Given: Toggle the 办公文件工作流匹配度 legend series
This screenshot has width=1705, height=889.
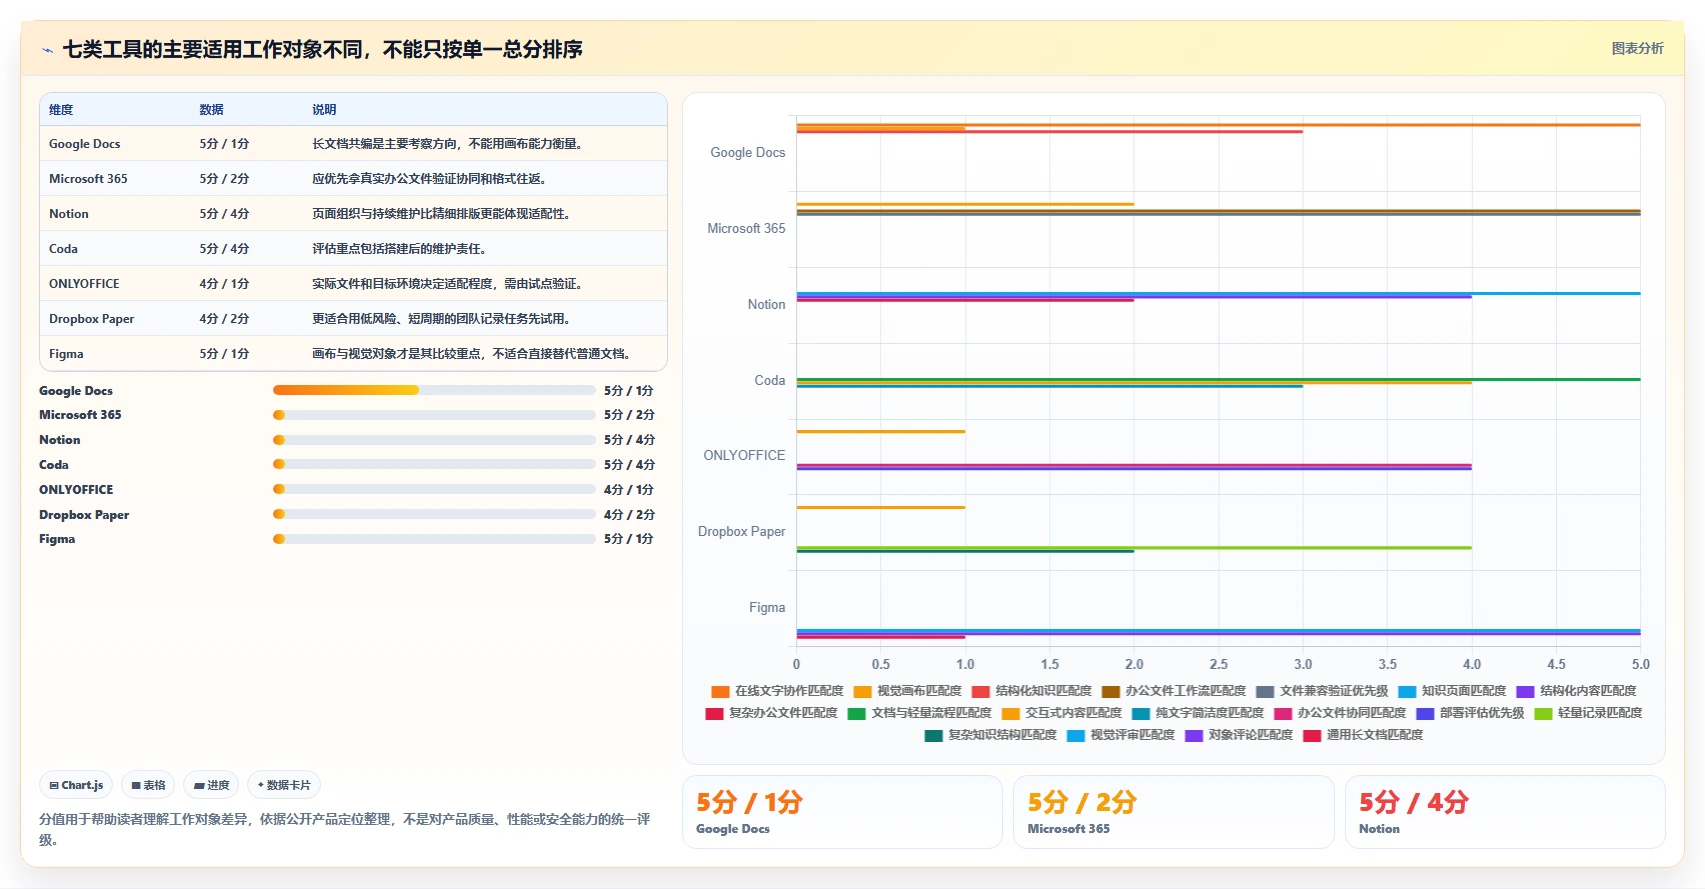Looking at the screenshot, I should 1173,691.
